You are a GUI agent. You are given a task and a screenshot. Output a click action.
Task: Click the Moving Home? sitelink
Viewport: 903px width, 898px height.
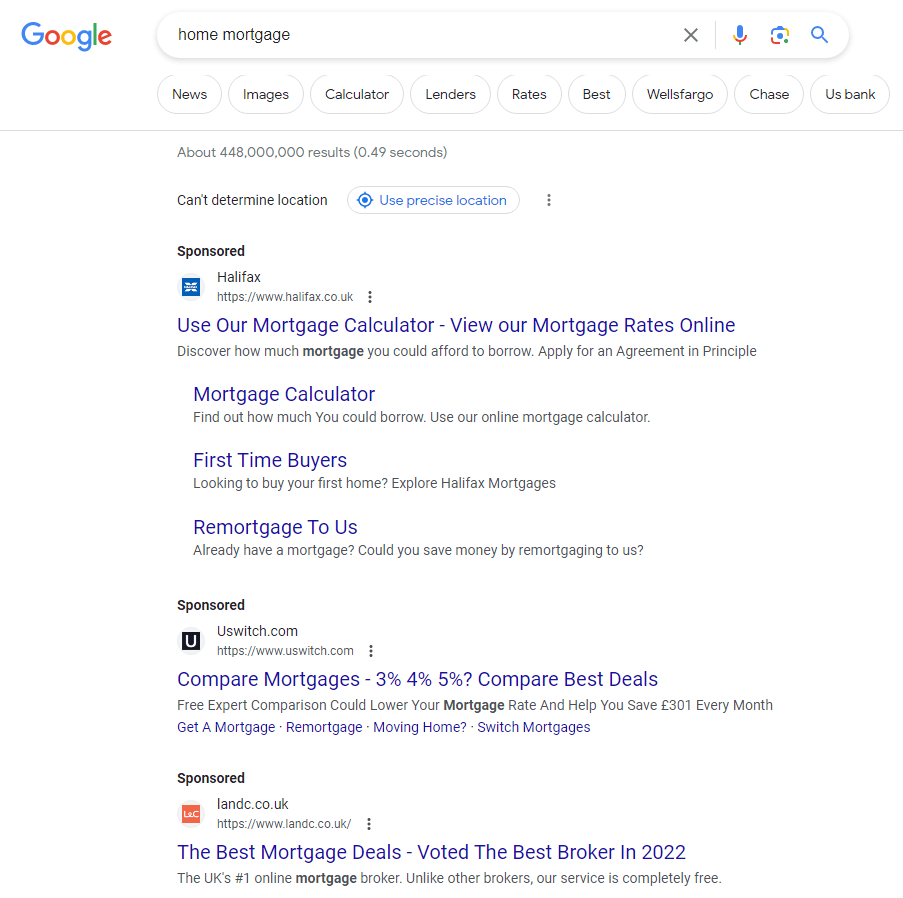(420, 728)
